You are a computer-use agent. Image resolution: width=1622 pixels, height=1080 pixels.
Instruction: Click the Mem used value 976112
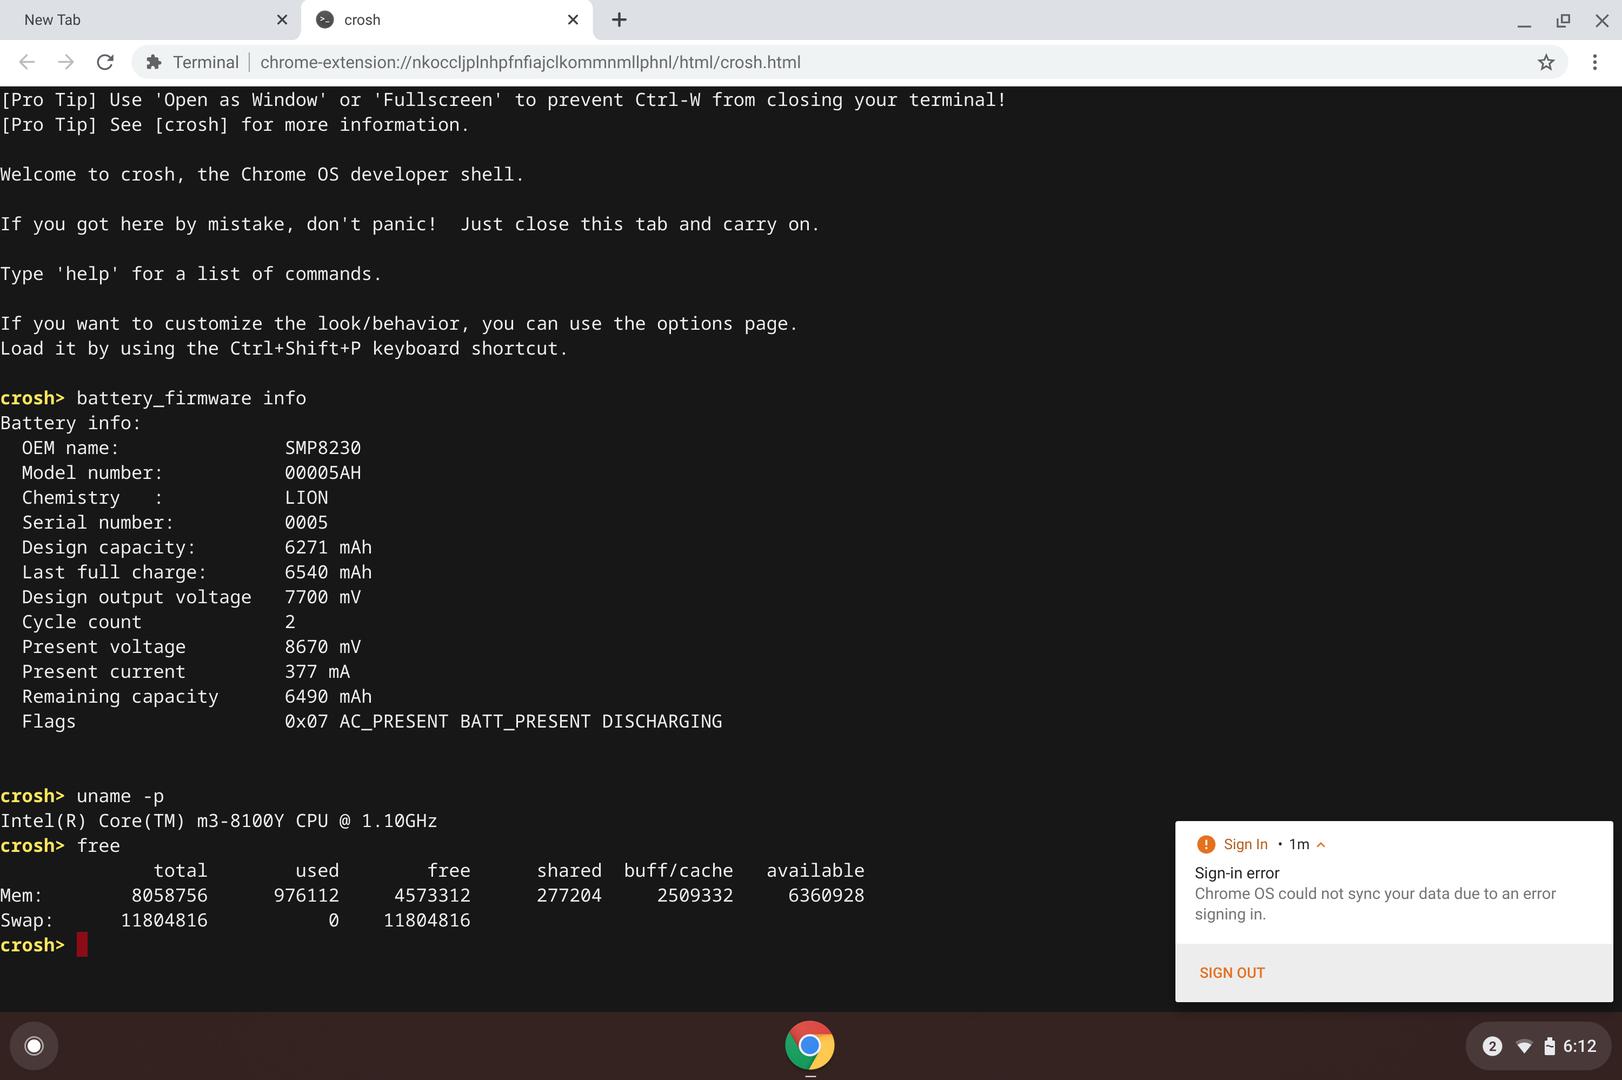point(306,896)
